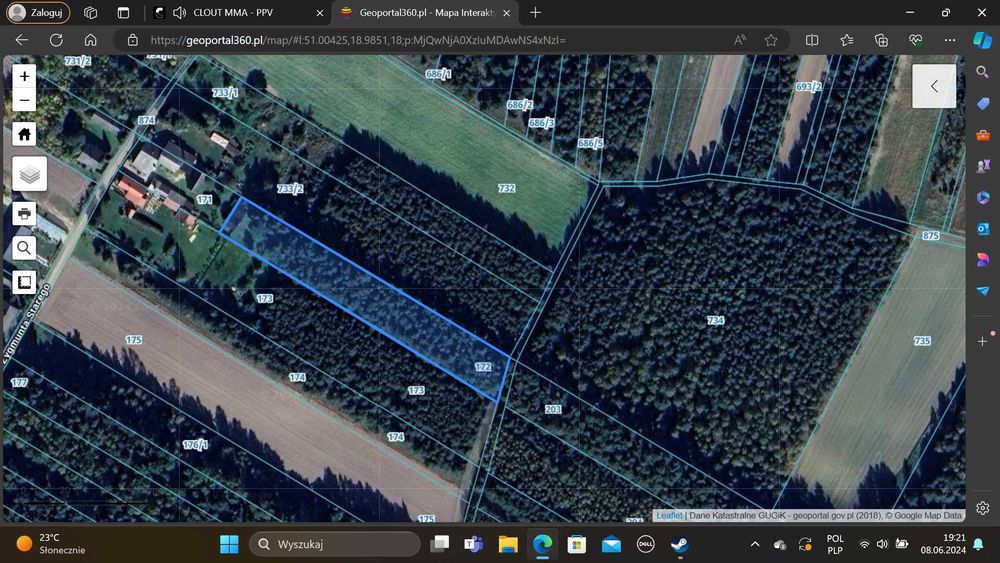Select parcel label 203
The width and height of the screenshot is (1000, 563).
(553, 409)
